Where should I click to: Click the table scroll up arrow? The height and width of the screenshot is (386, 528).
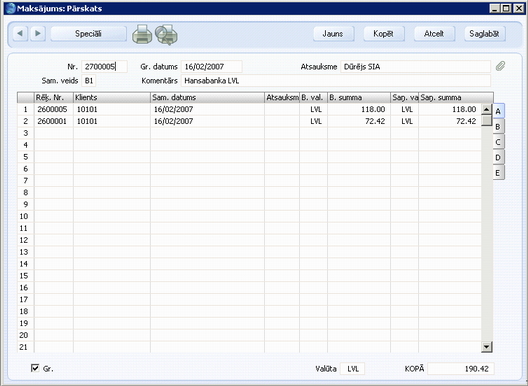pyautogui.click(x=487, y=109)
